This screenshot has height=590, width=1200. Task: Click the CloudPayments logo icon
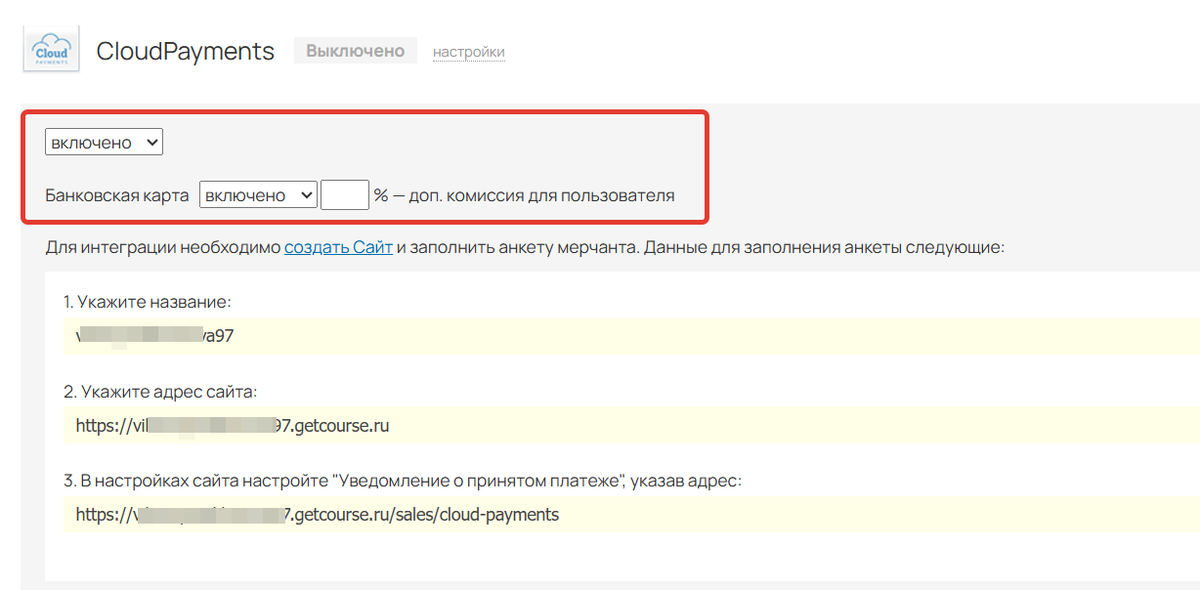[51, 50]
